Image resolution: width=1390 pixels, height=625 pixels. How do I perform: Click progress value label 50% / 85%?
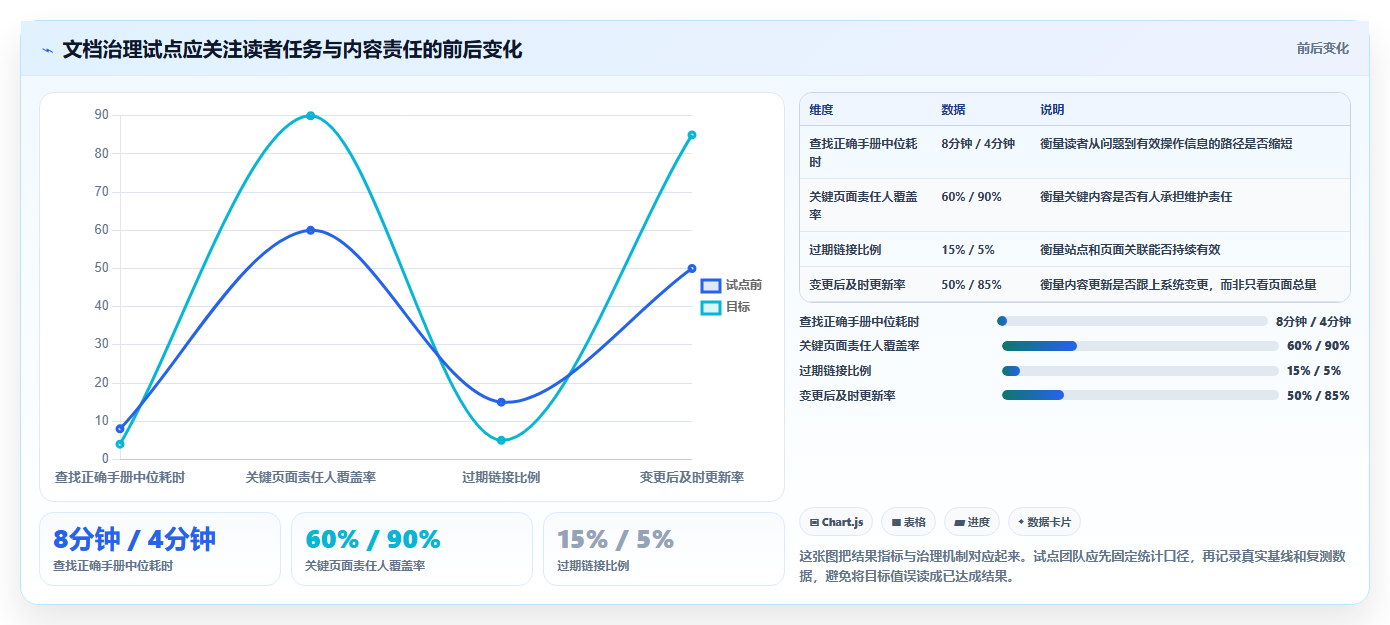[1318, 396]
